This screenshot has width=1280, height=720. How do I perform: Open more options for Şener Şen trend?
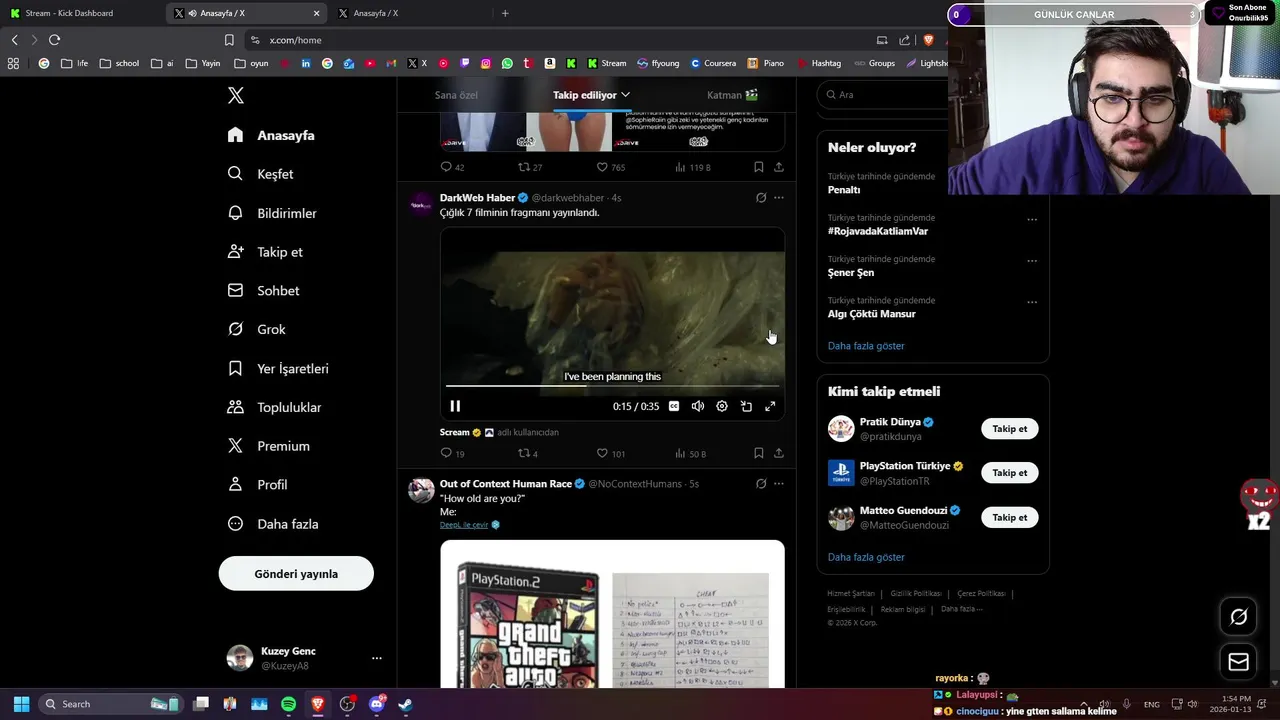point(1032,261)
